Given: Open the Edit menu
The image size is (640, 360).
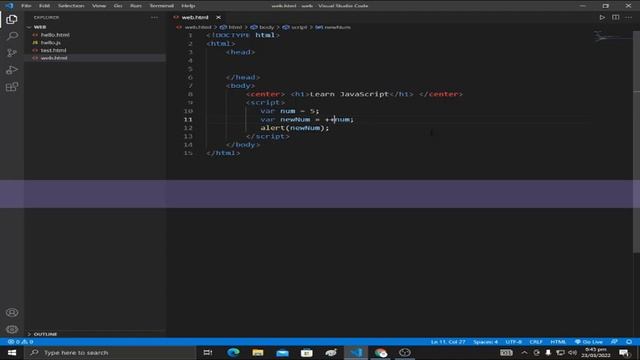Looking at the screenshot, I should point(44,6).
